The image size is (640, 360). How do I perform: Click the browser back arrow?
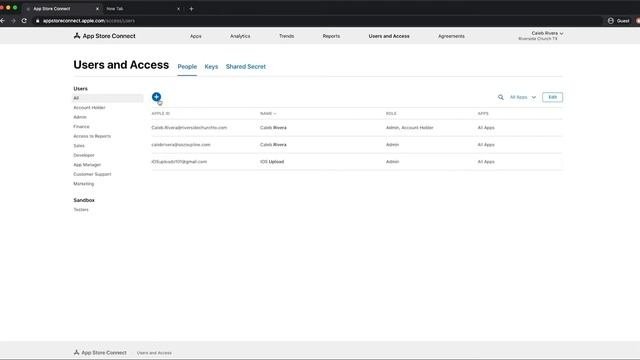point(3,20)
